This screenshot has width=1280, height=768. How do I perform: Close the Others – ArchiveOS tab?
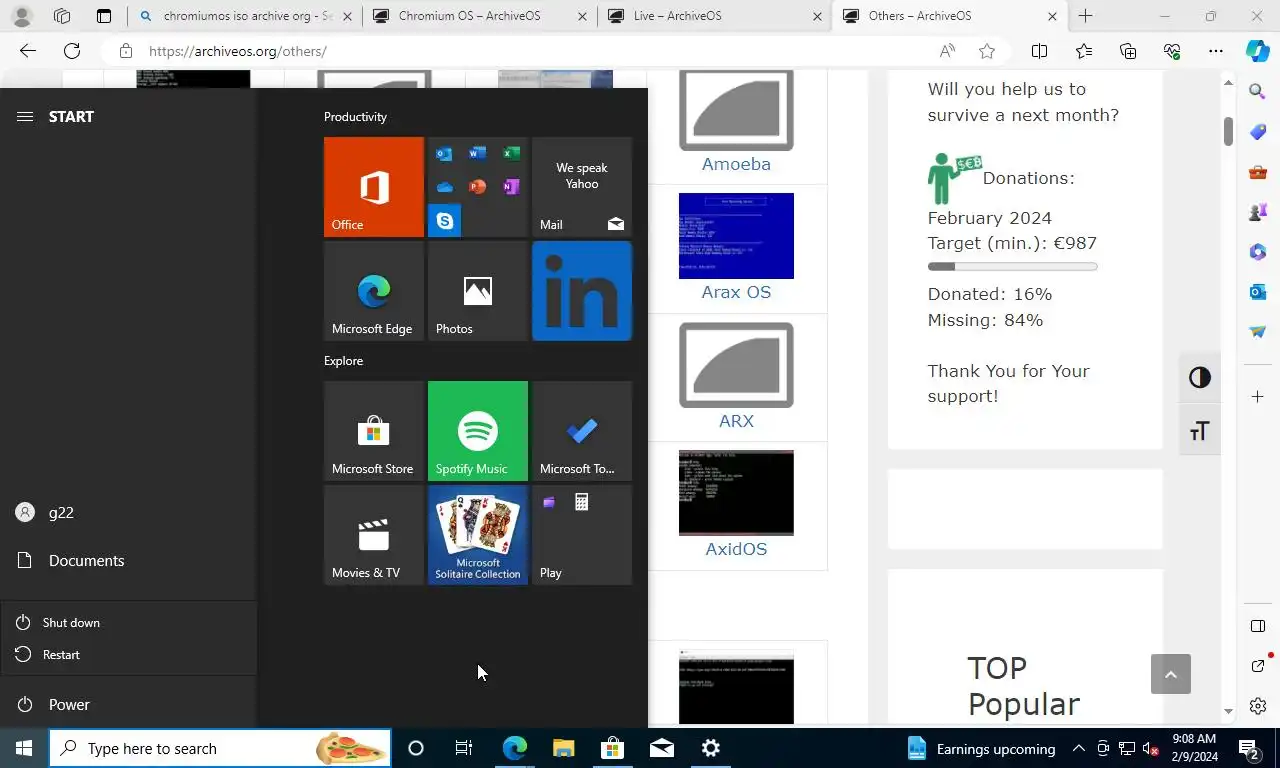click(x=1052, y=16)
